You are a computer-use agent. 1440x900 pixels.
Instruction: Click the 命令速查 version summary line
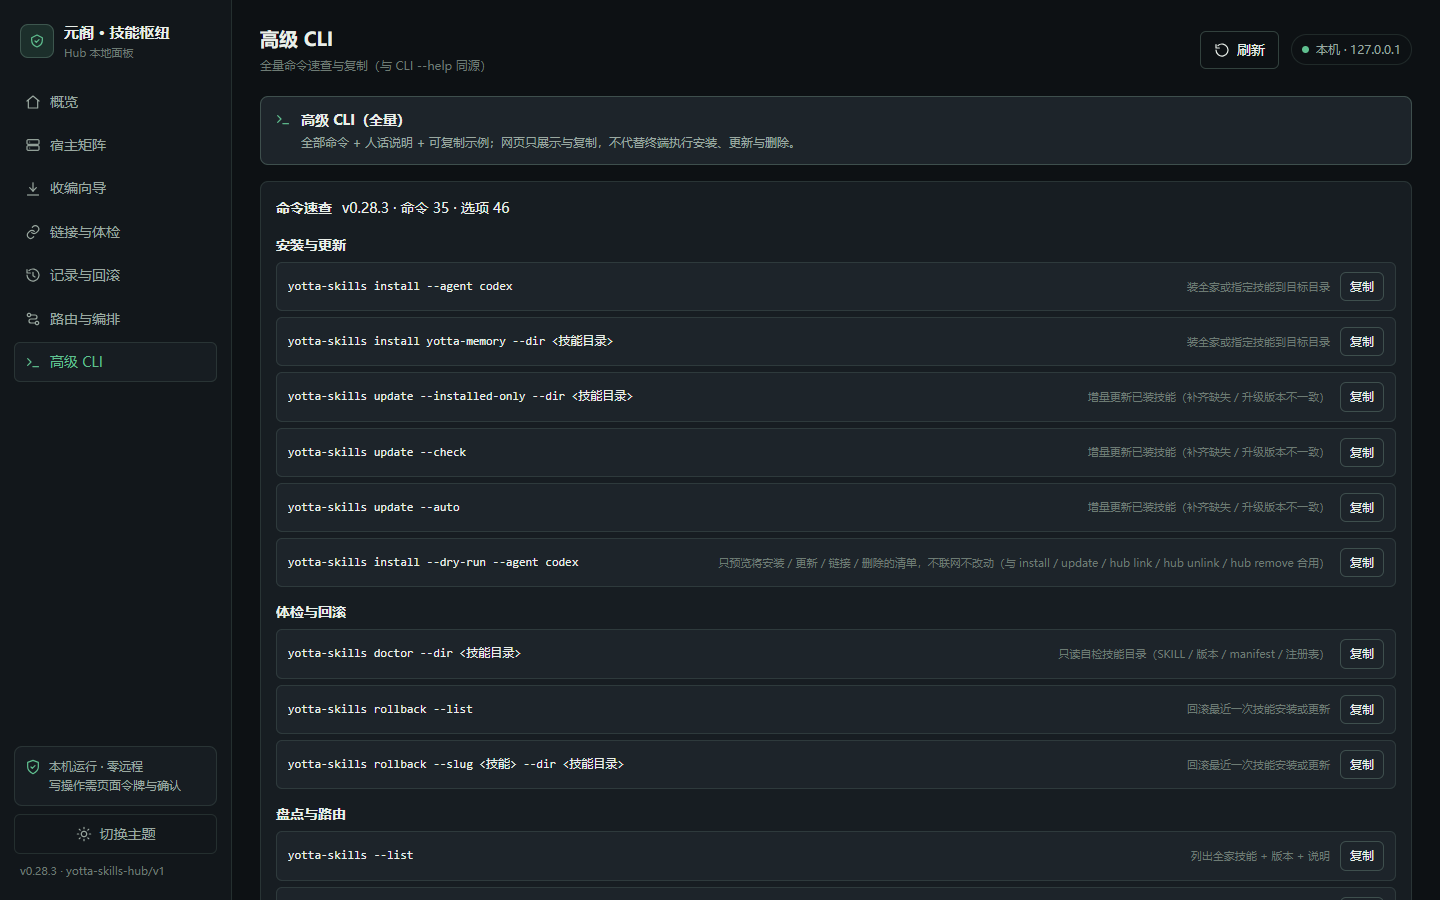click(393, 208)
